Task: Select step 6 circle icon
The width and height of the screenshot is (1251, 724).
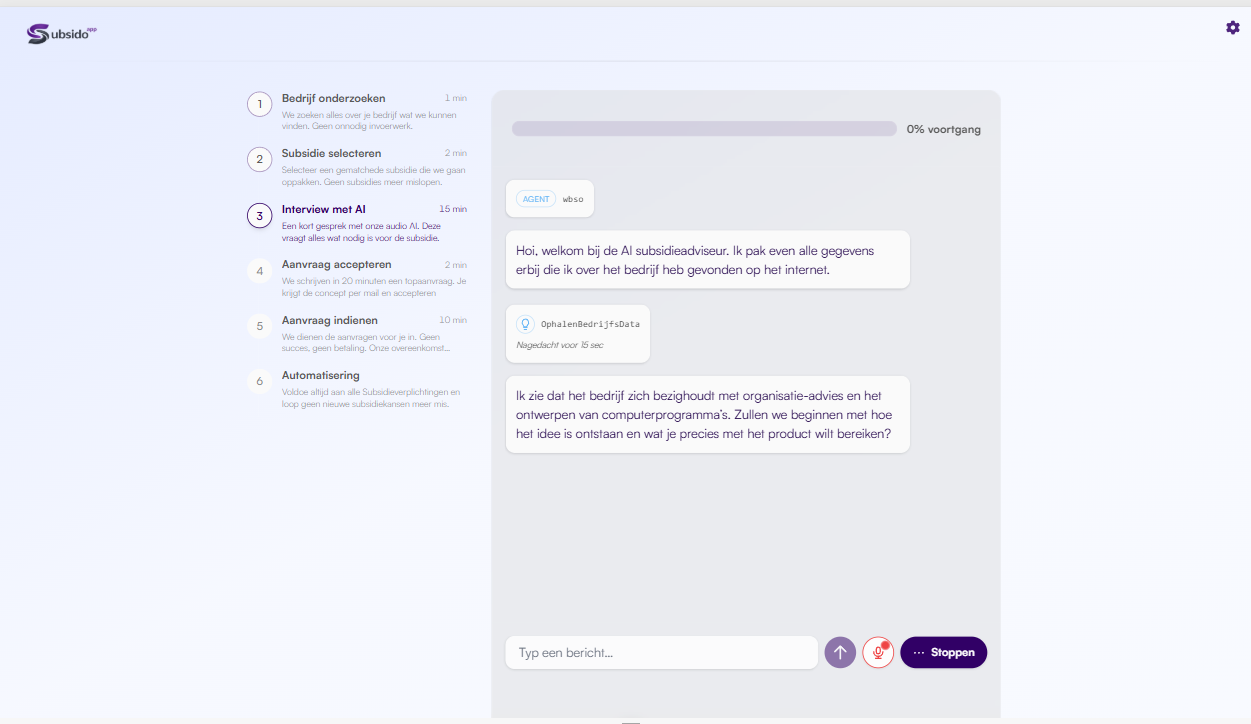Action: (260, 381)
